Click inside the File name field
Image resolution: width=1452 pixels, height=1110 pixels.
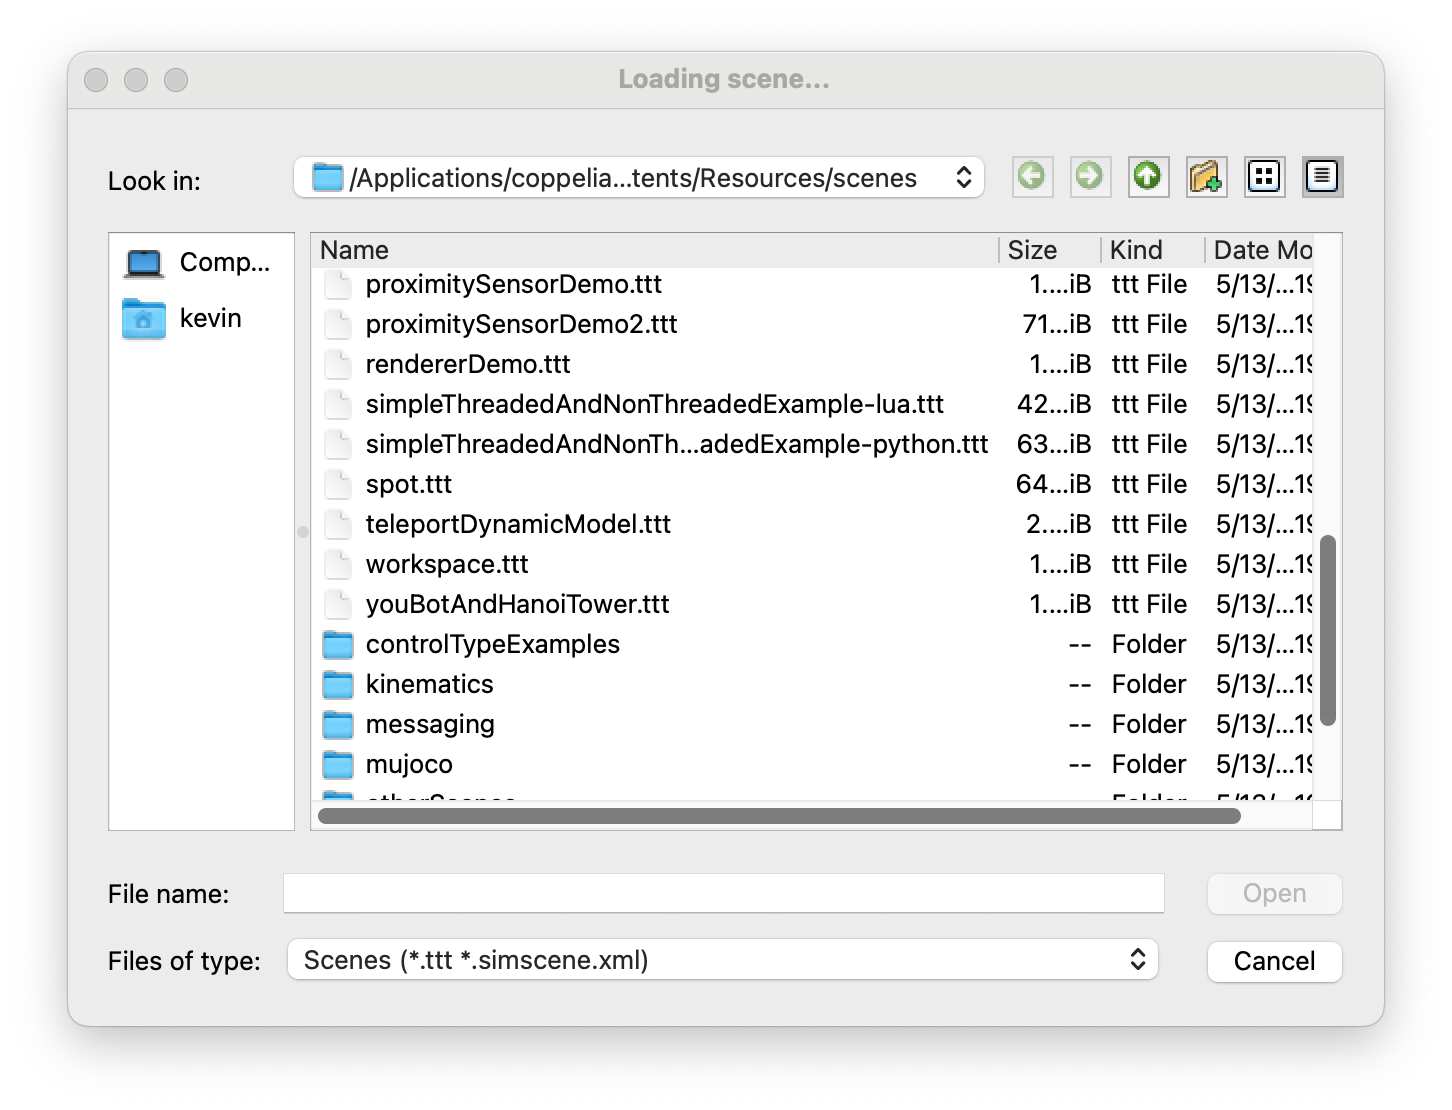click(723, 893)
